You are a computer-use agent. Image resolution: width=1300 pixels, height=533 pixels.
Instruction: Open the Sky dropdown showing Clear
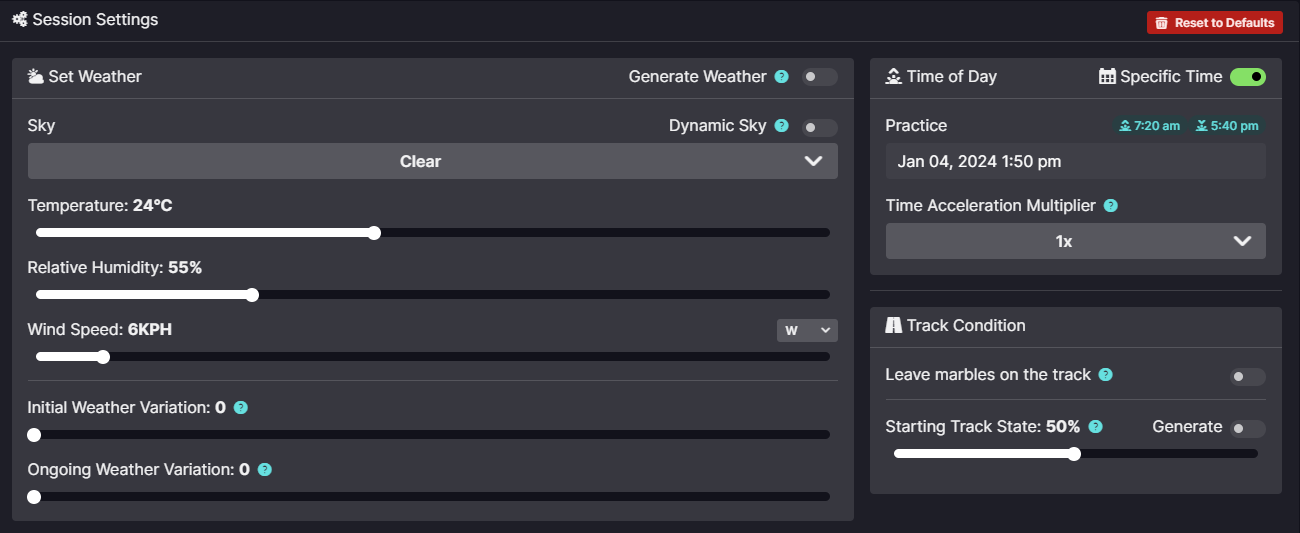click(432, 161)
